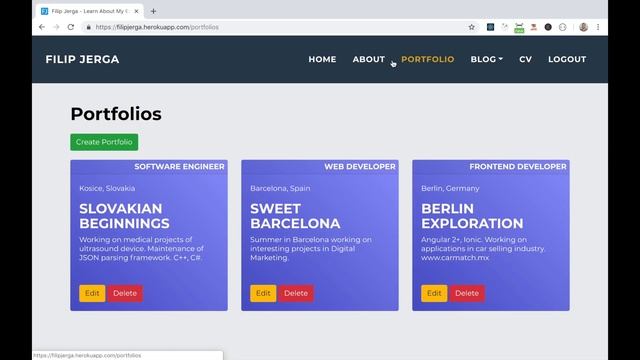Select the PORTFOLIO nav item

click(427, 59)
